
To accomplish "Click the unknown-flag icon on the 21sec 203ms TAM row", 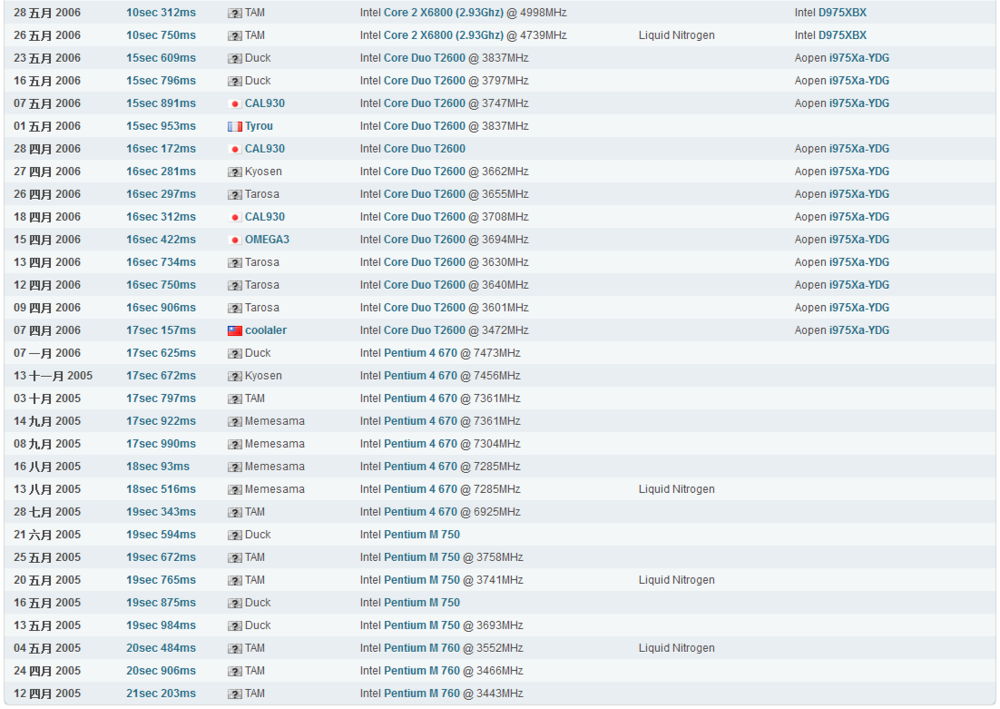I will (x=235, y=694).
